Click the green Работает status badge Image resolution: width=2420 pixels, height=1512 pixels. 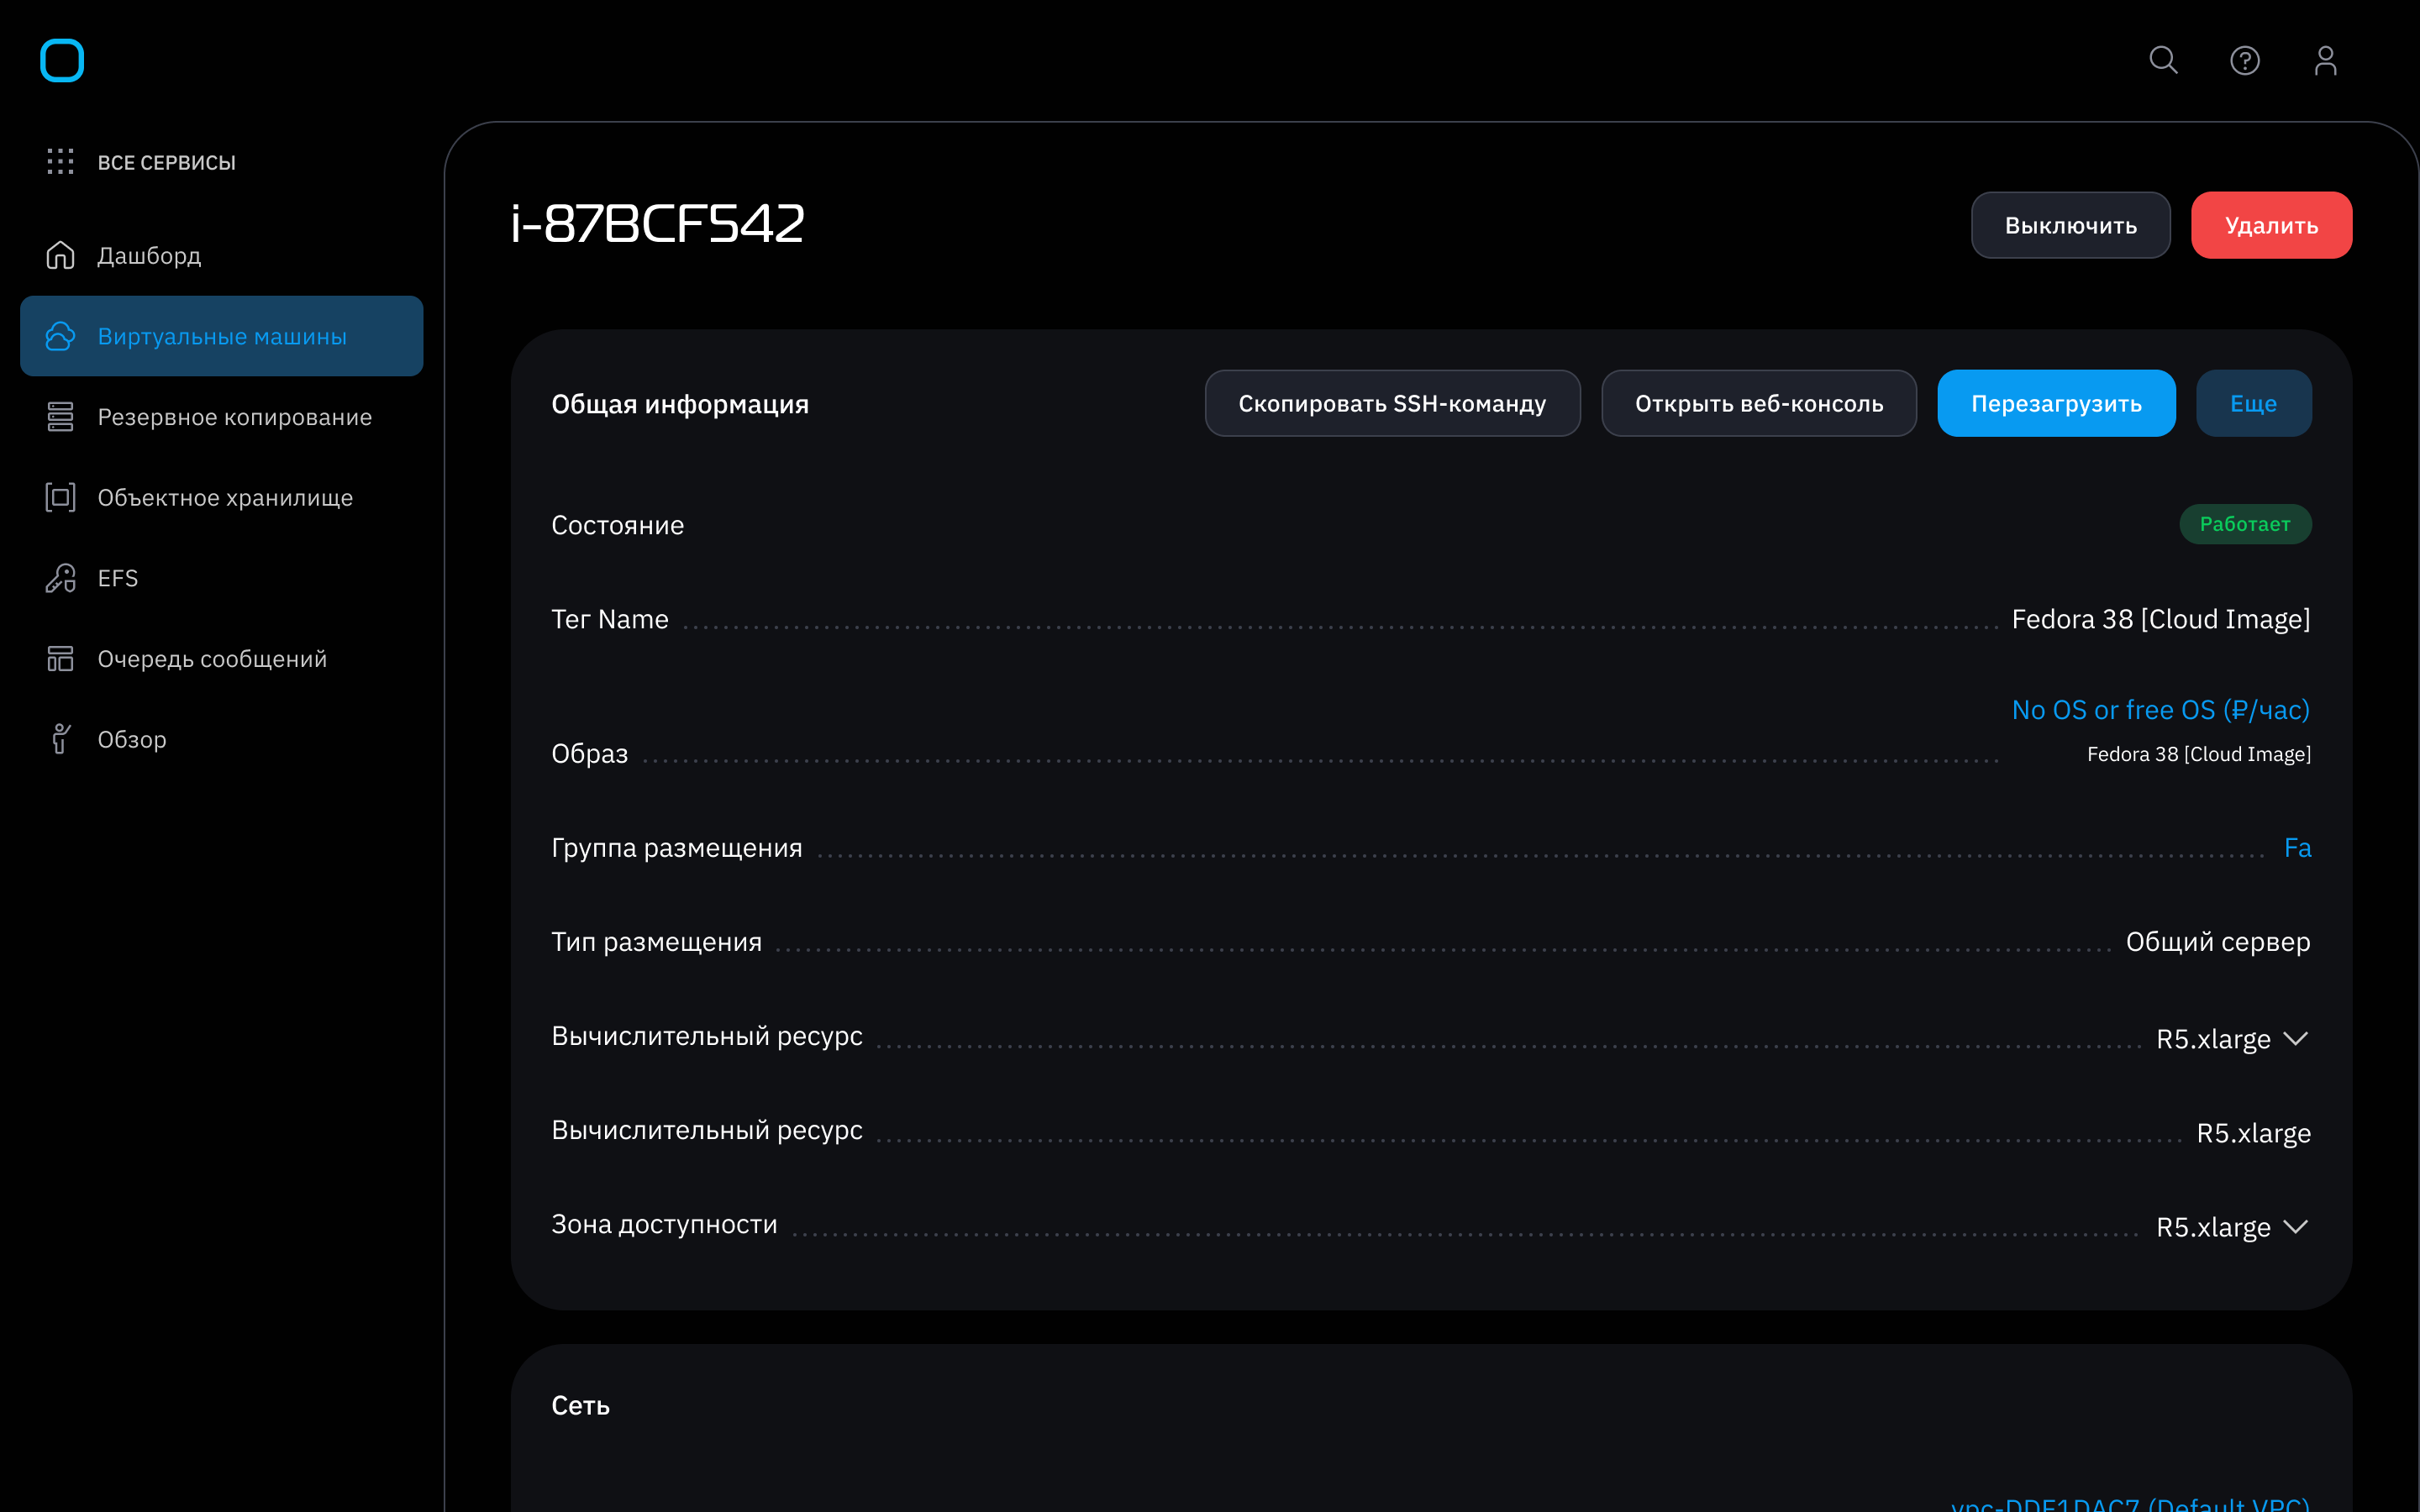(x=2245, y=524)
